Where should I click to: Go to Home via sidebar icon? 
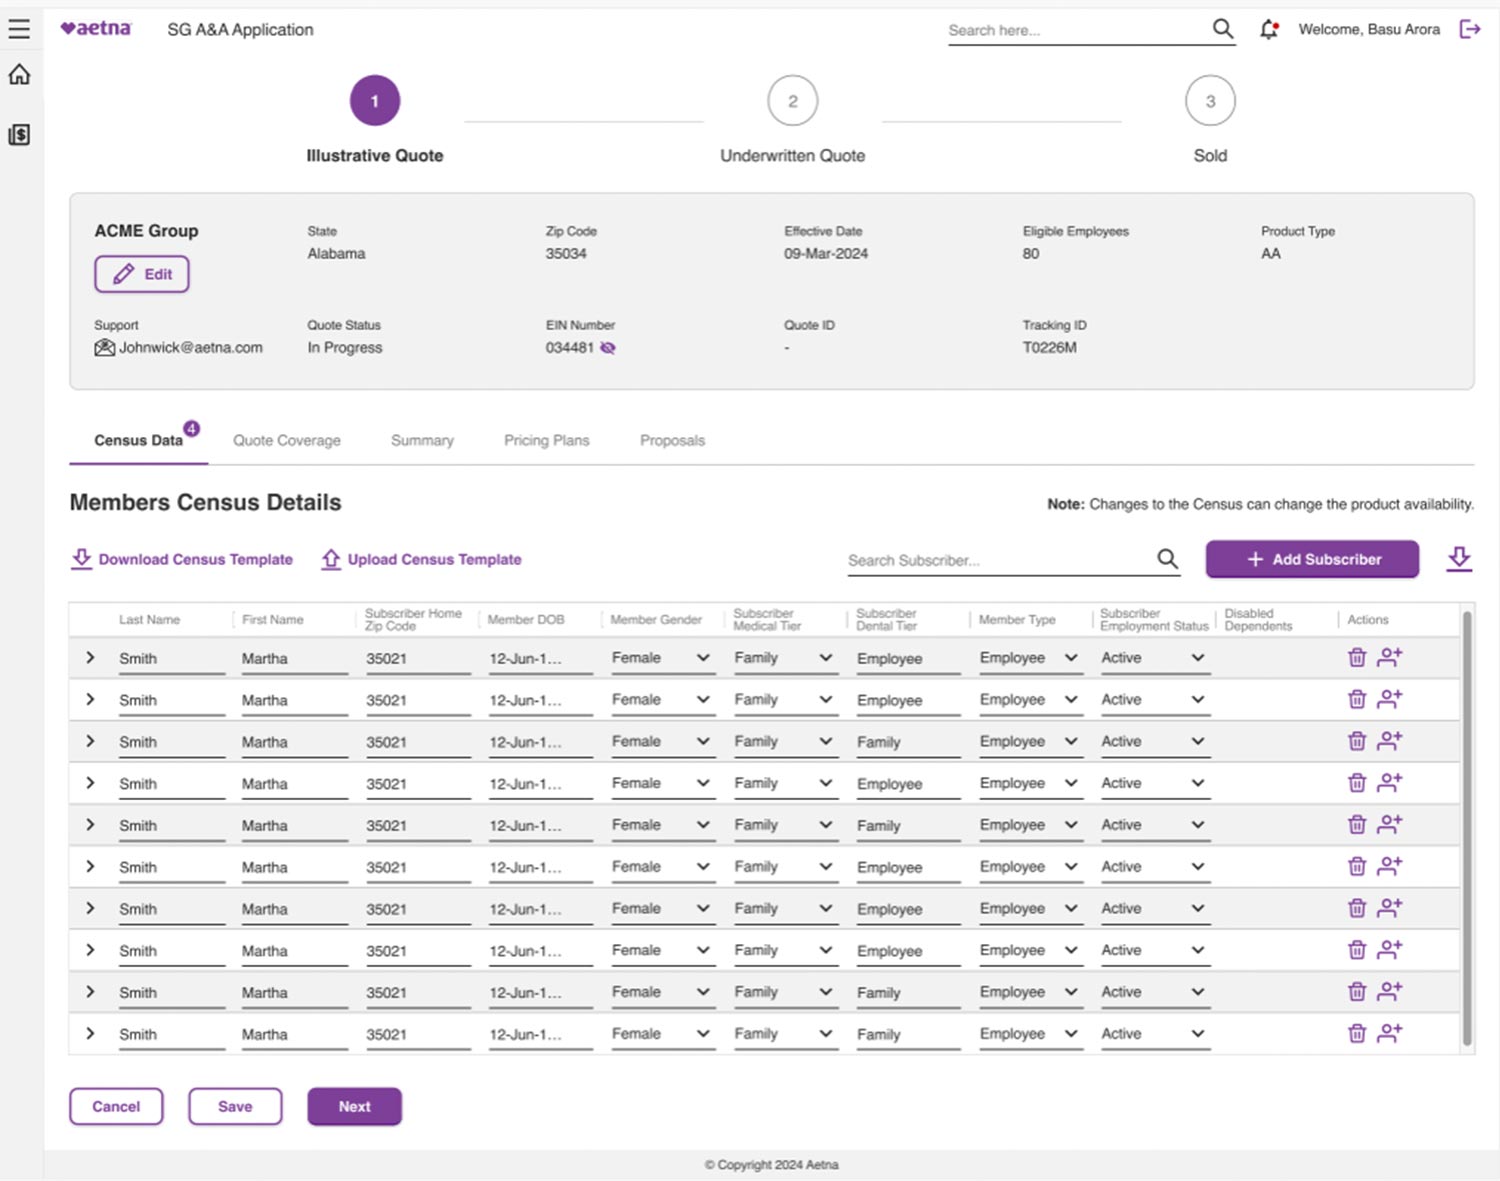19,75
